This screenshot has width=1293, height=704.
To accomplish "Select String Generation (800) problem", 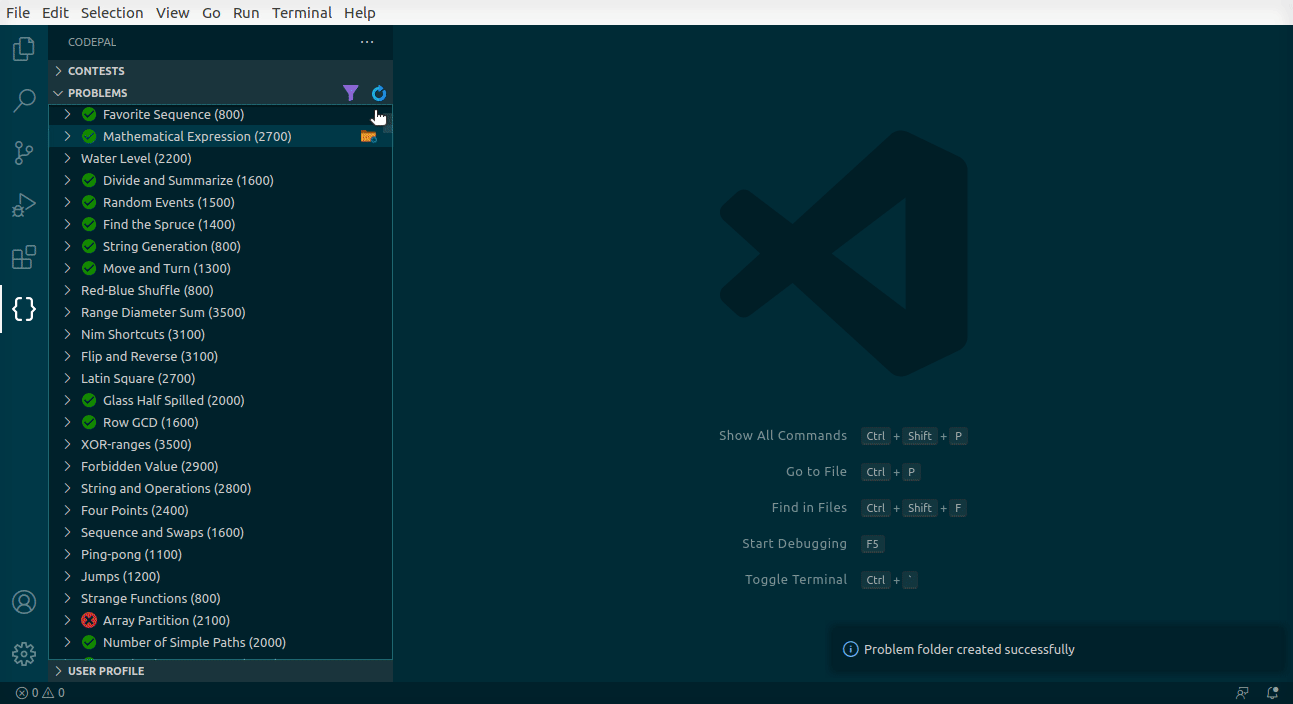I will pos(220,246).
